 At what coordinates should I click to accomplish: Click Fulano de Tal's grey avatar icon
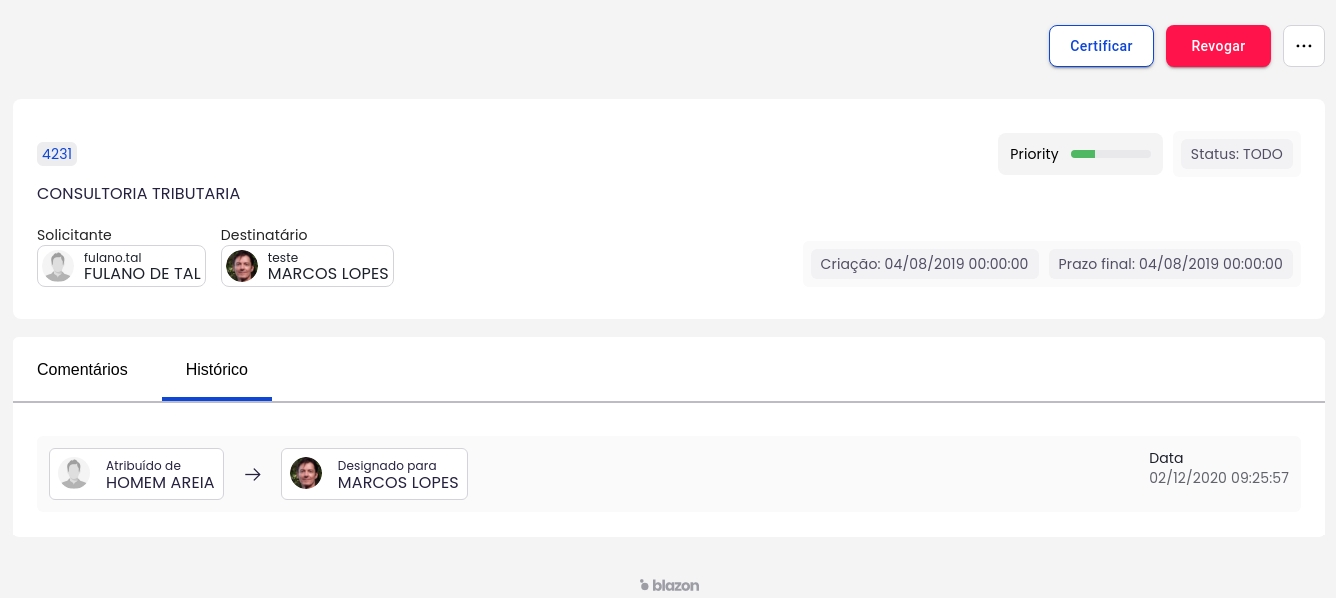pyautogui.click(x=59, y=266)
